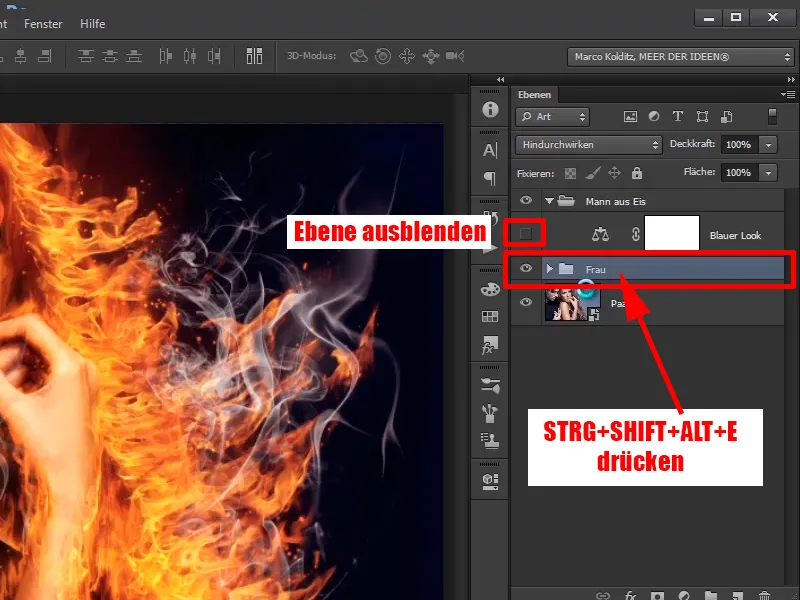
Task: Open the Brush Presets panel icon
Action: [490, 385]
